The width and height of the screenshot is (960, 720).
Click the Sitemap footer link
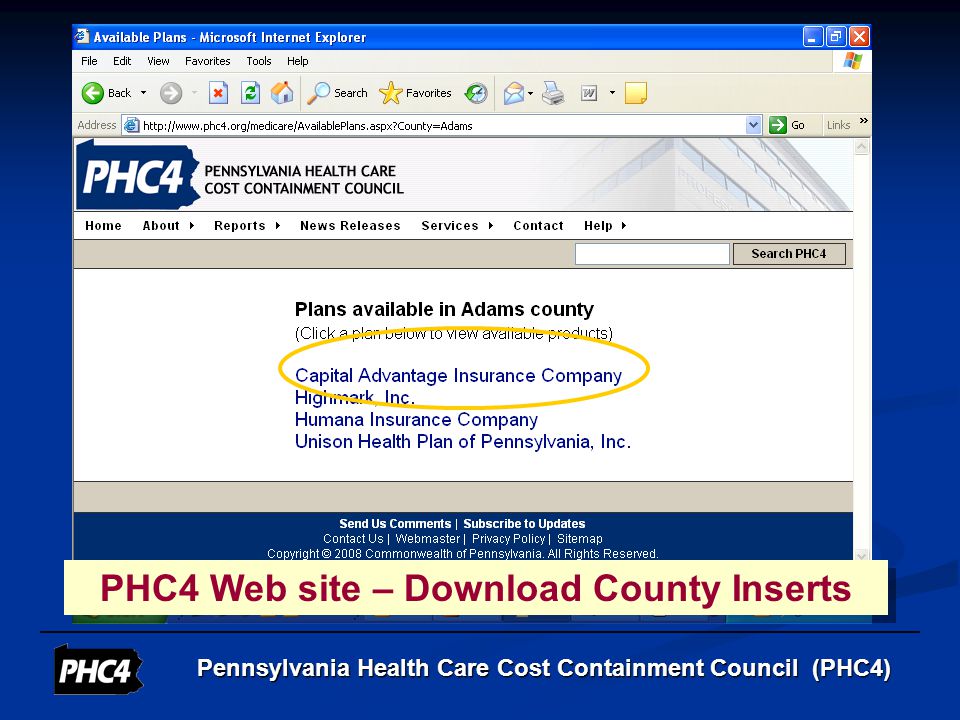(580, 539)
